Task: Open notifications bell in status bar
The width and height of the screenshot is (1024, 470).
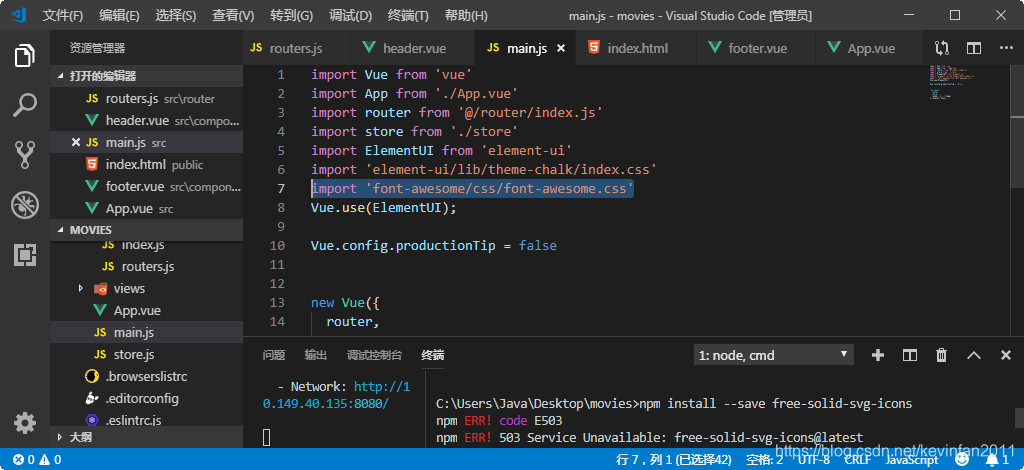Action: (x=996, y=460)
